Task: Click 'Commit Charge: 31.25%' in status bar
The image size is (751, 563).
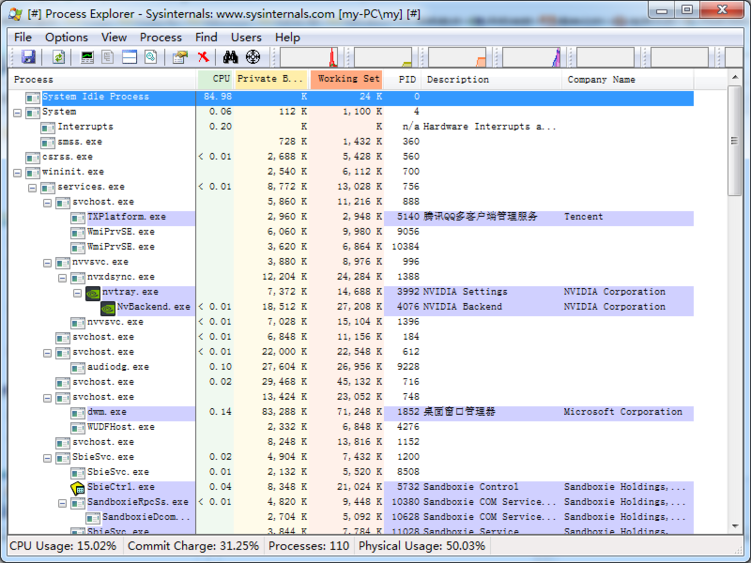Action: (193, 546)
